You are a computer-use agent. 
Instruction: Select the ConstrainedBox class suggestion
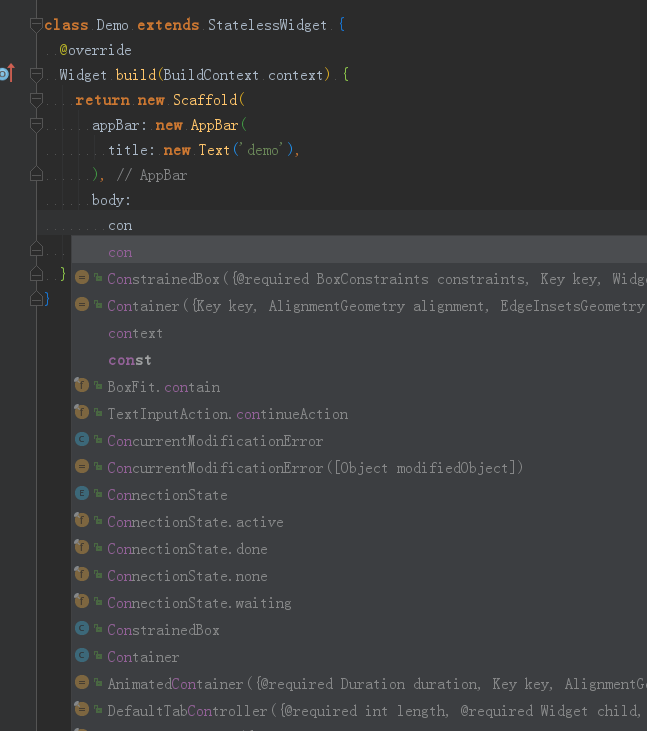click(359, 630)
